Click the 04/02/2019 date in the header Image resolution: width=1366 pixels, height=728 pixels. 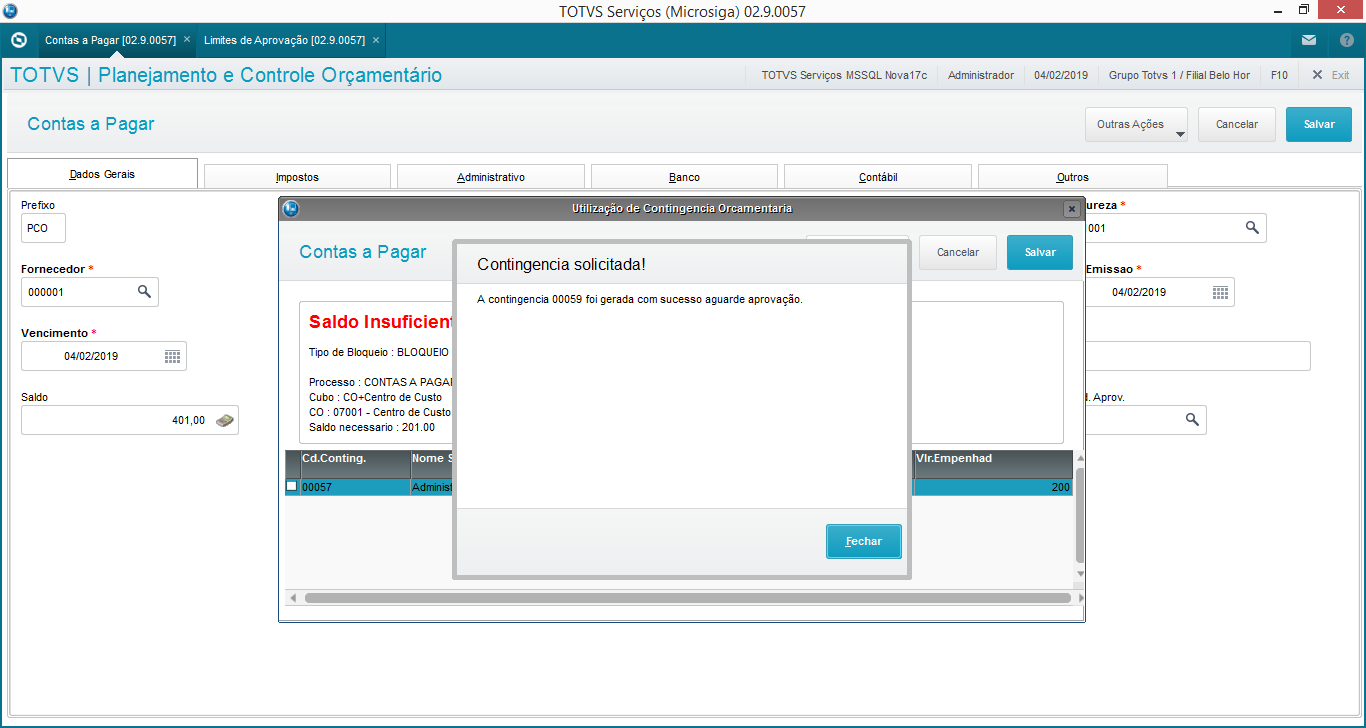point(1061,75)
